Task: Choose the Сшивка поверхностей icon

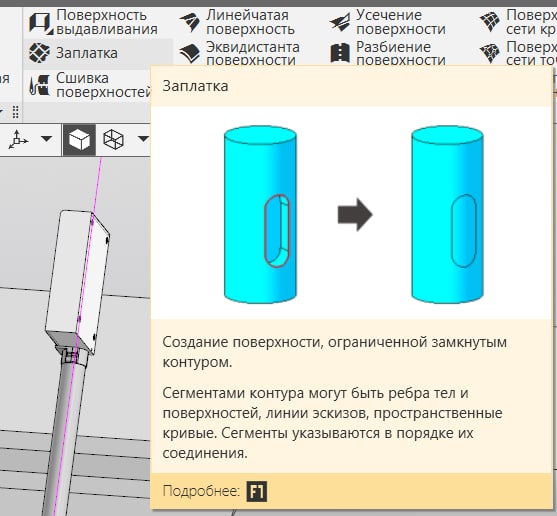Action: click(x=39, y=85)
